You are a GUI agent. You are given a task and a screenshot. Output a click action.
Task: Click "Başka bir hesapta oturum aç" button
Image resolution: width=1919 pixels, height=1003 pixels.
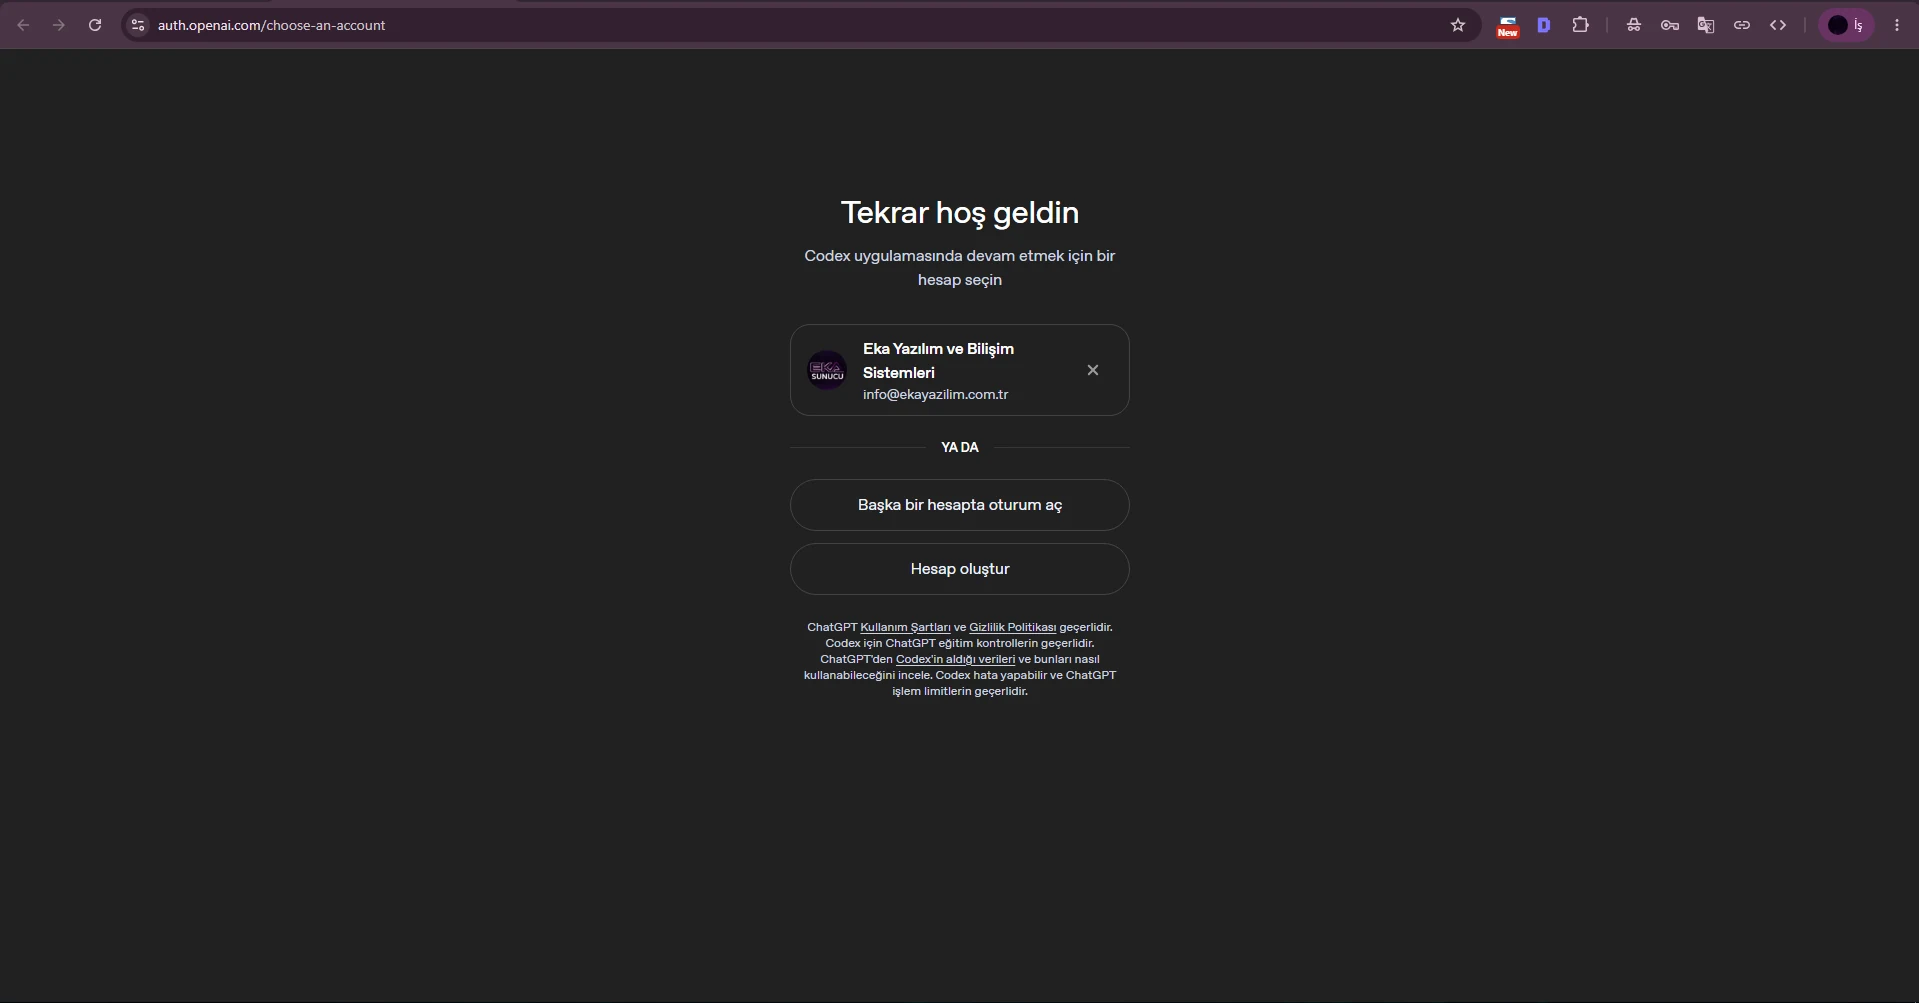[x=959, y=505]
